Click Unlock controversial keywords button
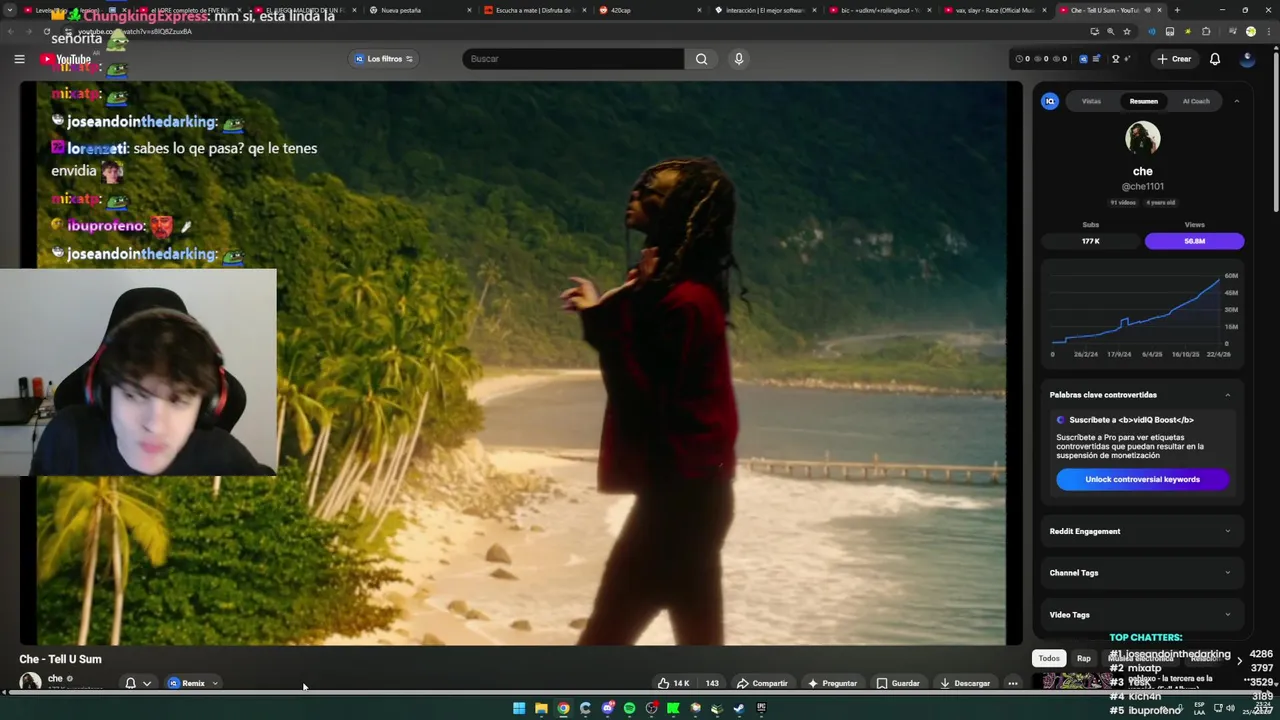Viewport: 1280px width, 720px height. pyautogui.click(x=1142, y=479)
